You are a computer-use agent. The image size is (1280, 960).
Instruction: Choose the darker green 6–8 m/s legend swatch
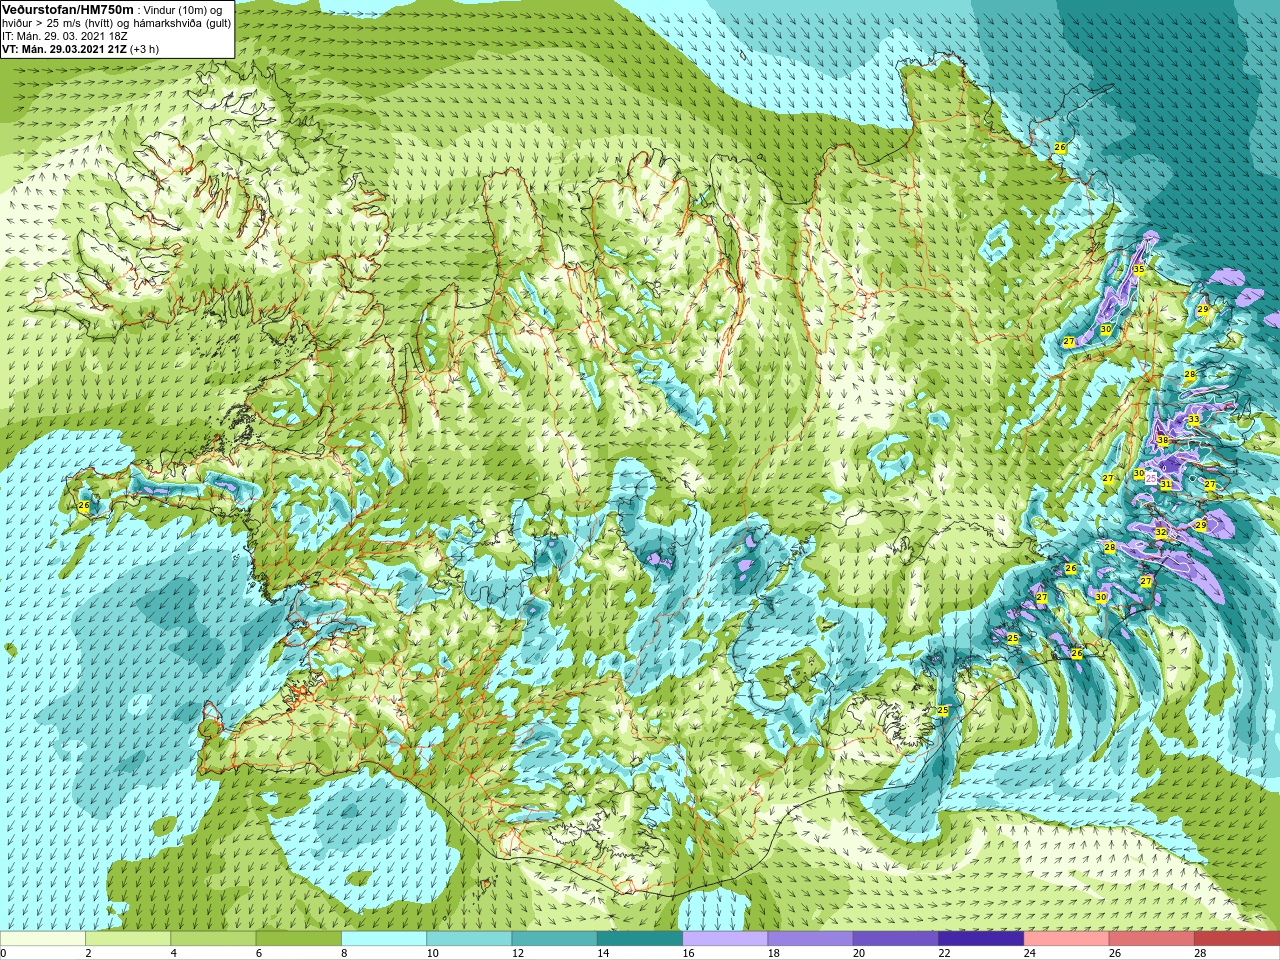tap(299, 939)
